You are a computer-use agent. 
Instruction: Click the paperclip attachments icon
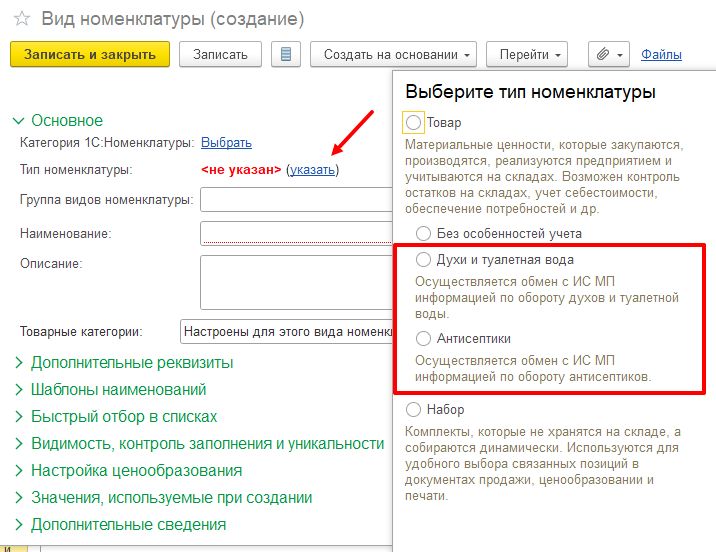pos(603,54)
